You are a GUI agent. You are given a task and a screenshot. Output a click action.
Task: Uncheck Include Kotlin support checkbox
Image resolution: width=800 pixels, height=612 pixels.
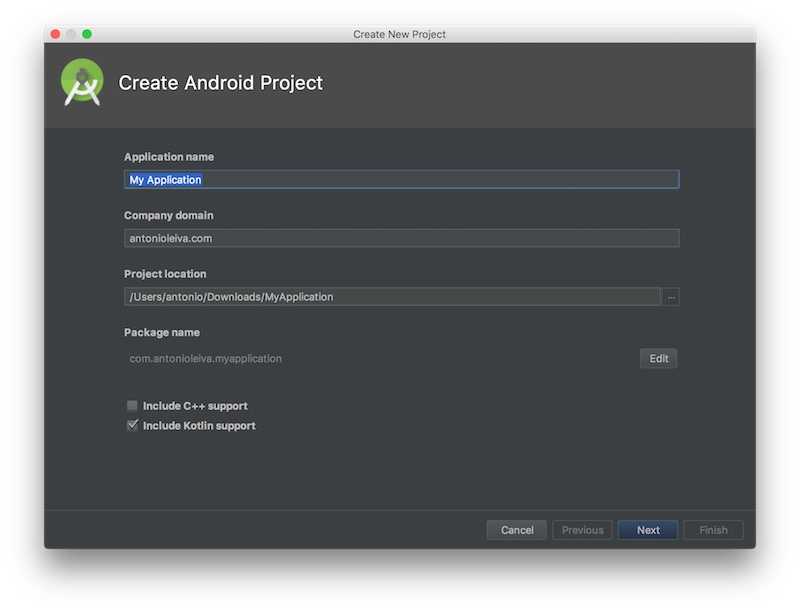132,425
